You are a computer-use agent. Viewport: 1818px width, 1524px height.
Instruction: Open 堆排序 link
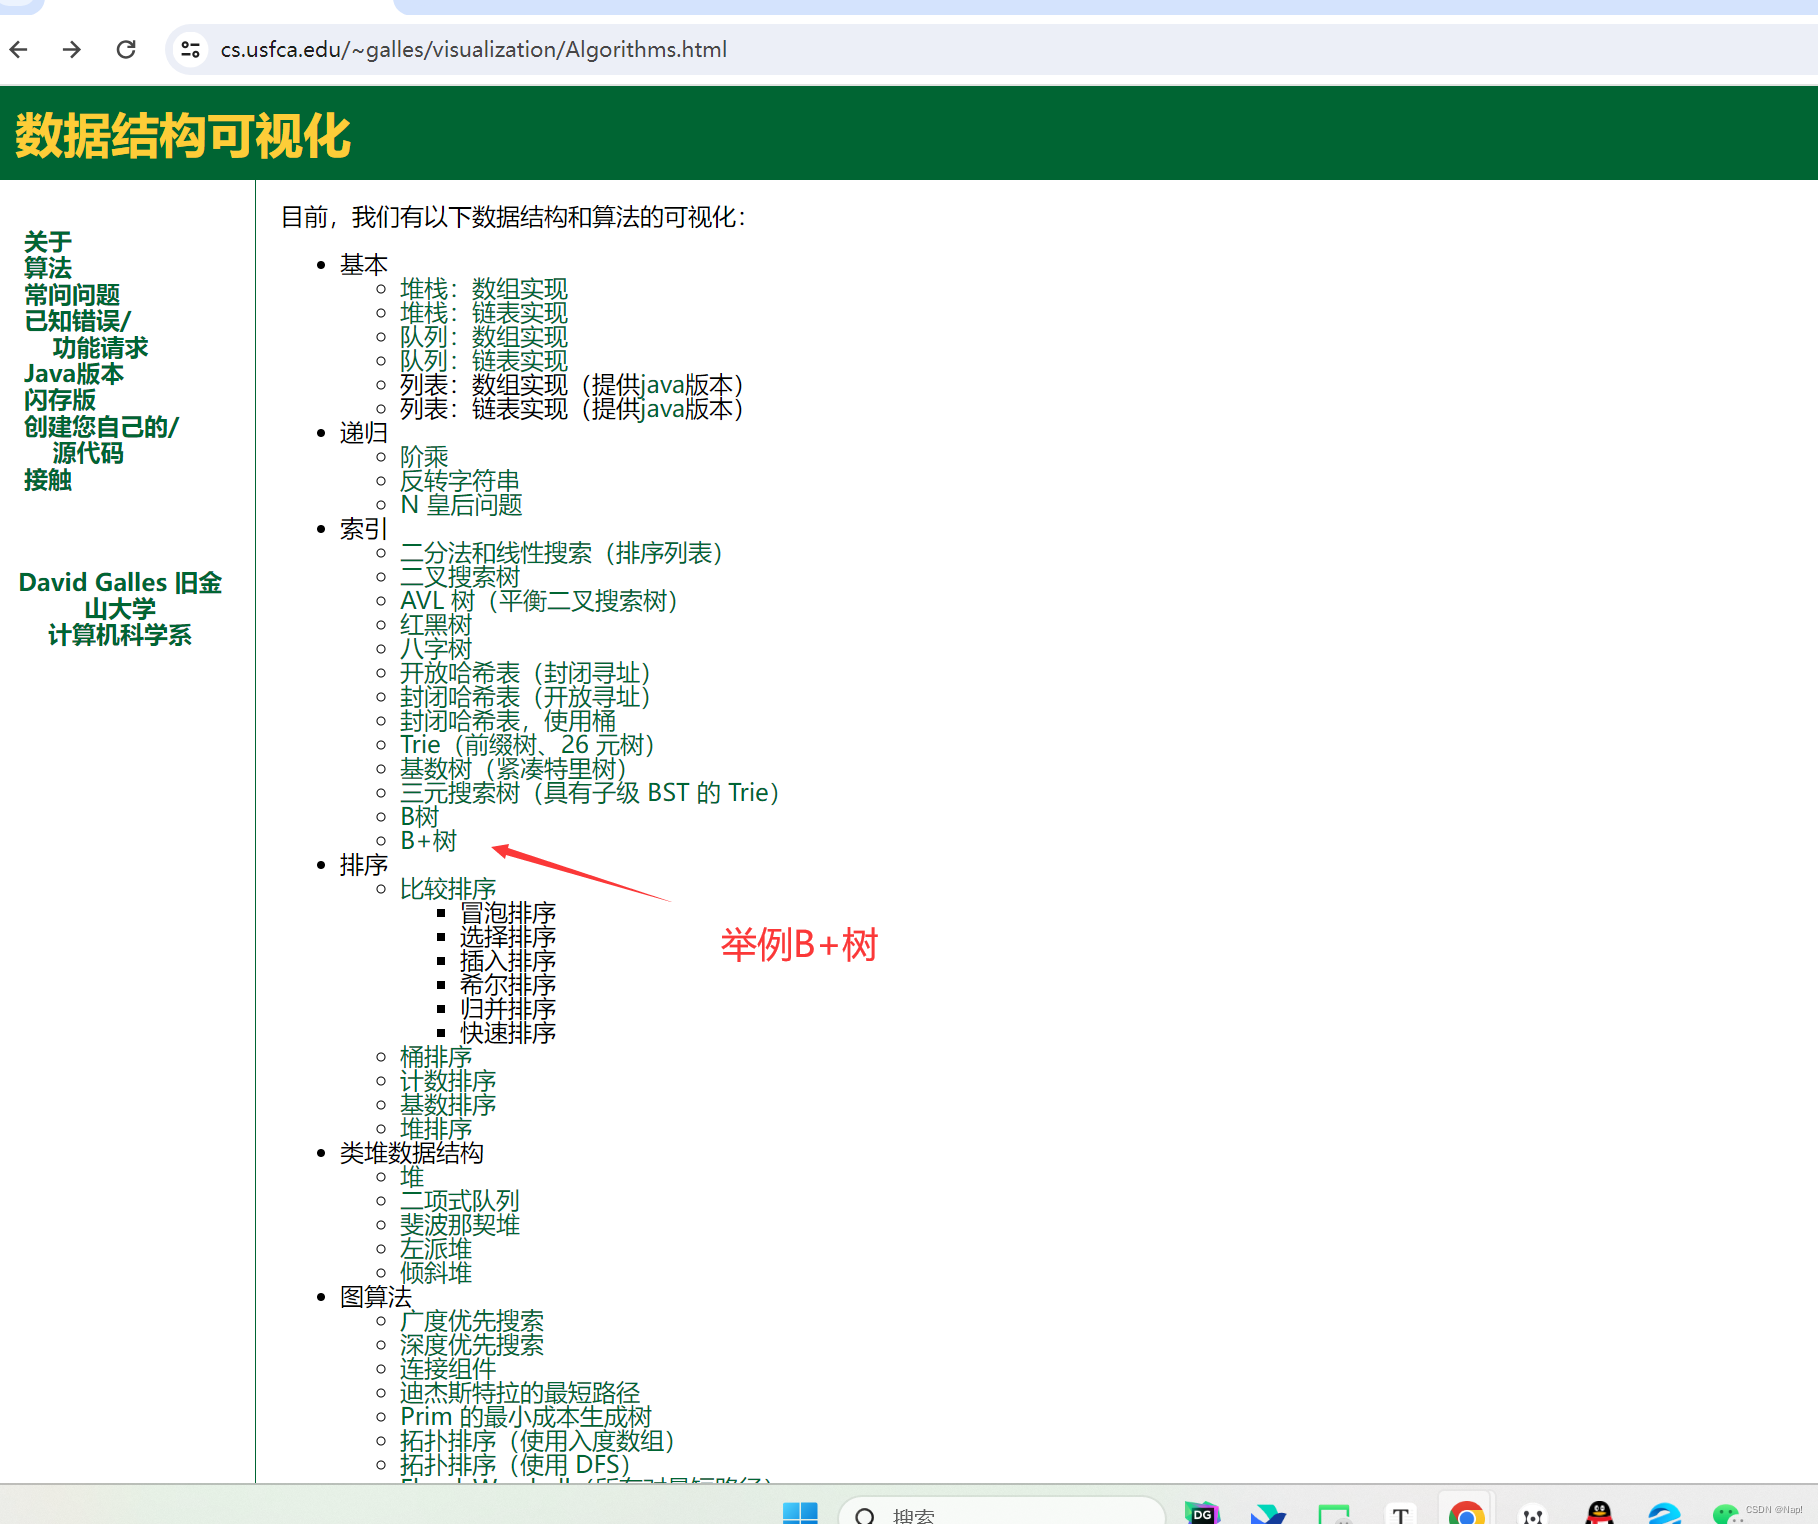point(436,1129)
